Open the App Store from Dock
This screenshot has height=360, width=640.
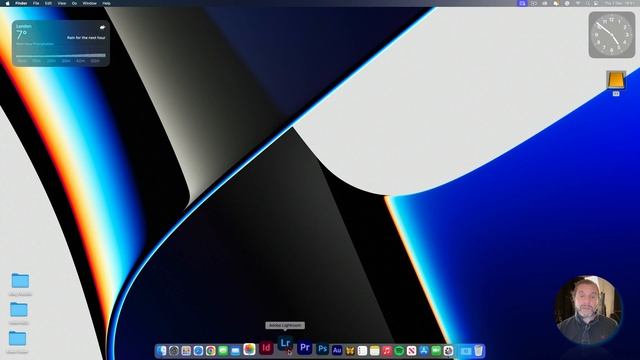pos(424,351)
